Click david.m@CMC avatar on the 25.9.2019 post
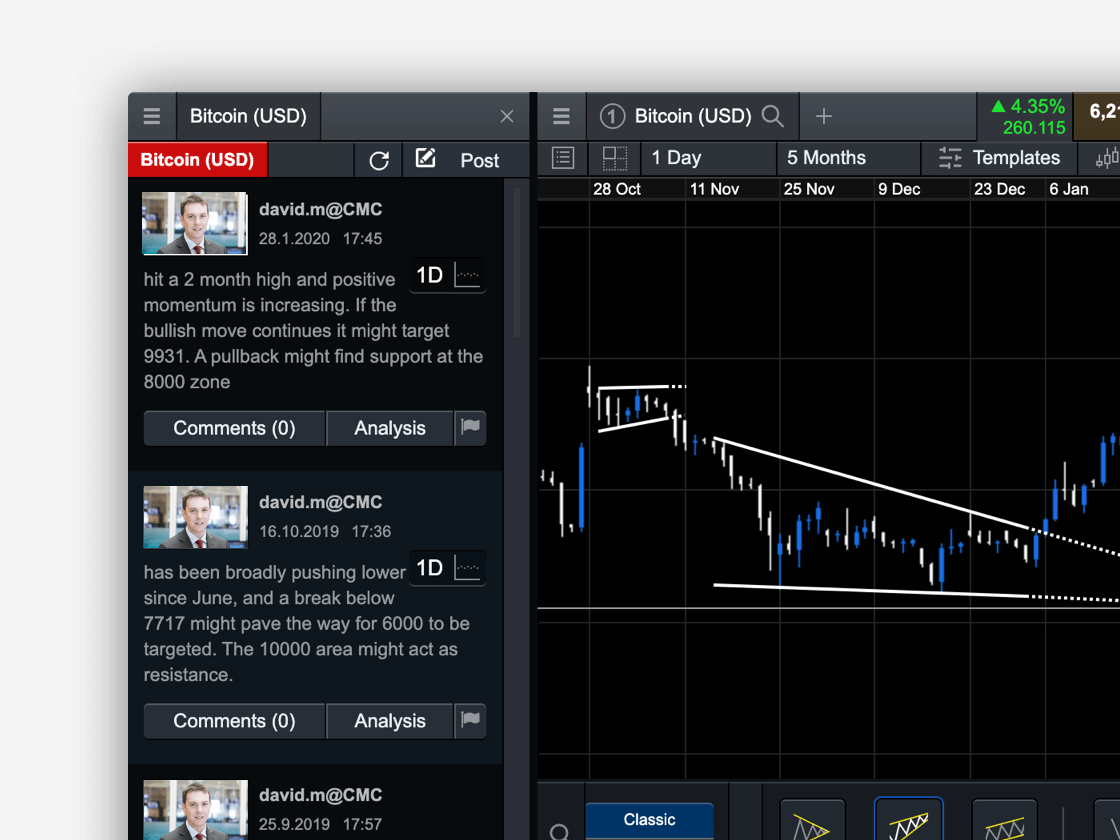This screenshot has height=840, width=1120. 195,810
